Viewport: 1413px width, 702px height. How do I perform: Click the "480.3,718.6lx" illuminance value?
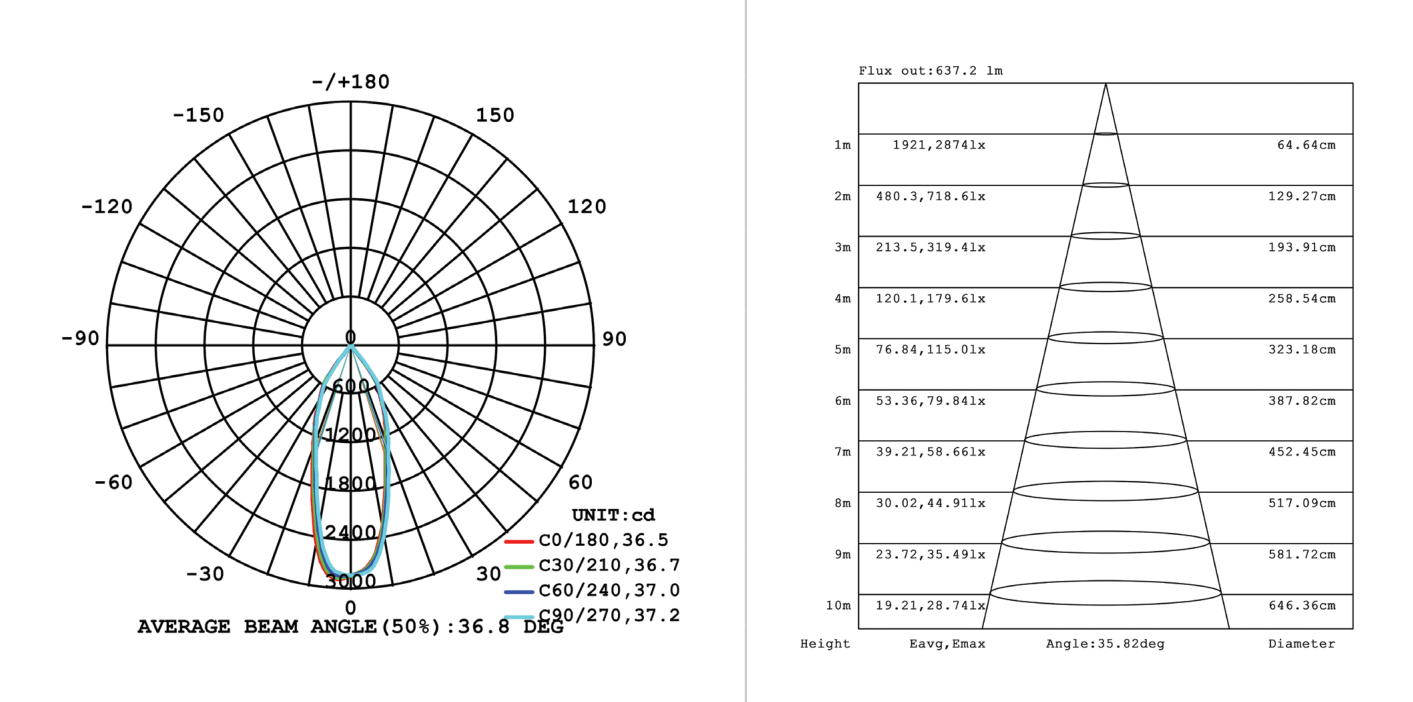pos(931,196)
